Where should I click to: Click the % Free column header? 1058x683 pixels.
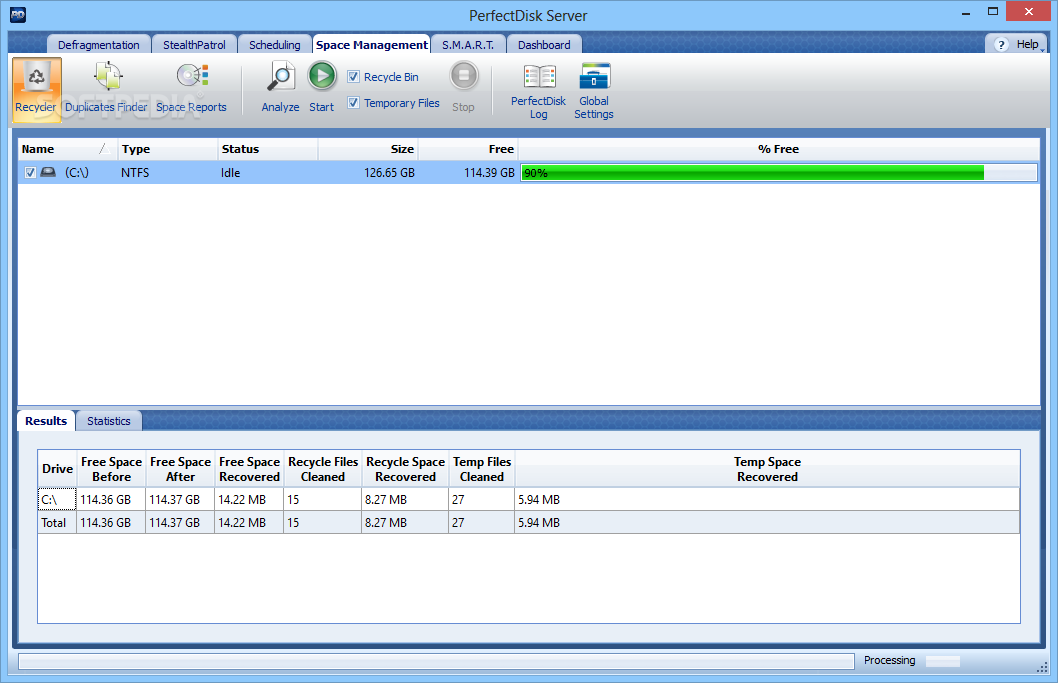point(779,149)
